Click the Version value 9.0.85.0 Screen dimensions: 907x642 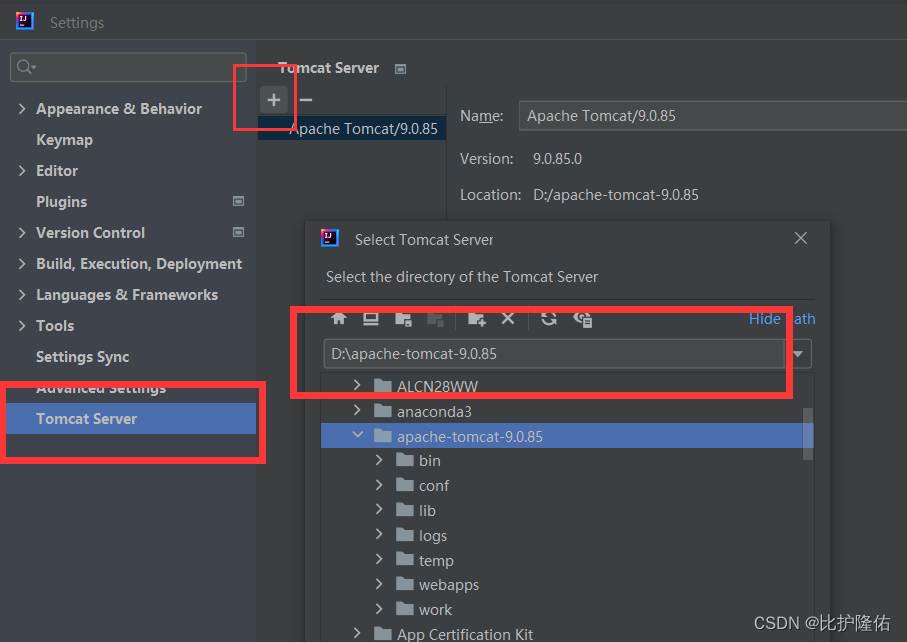(x=557, y=158)
